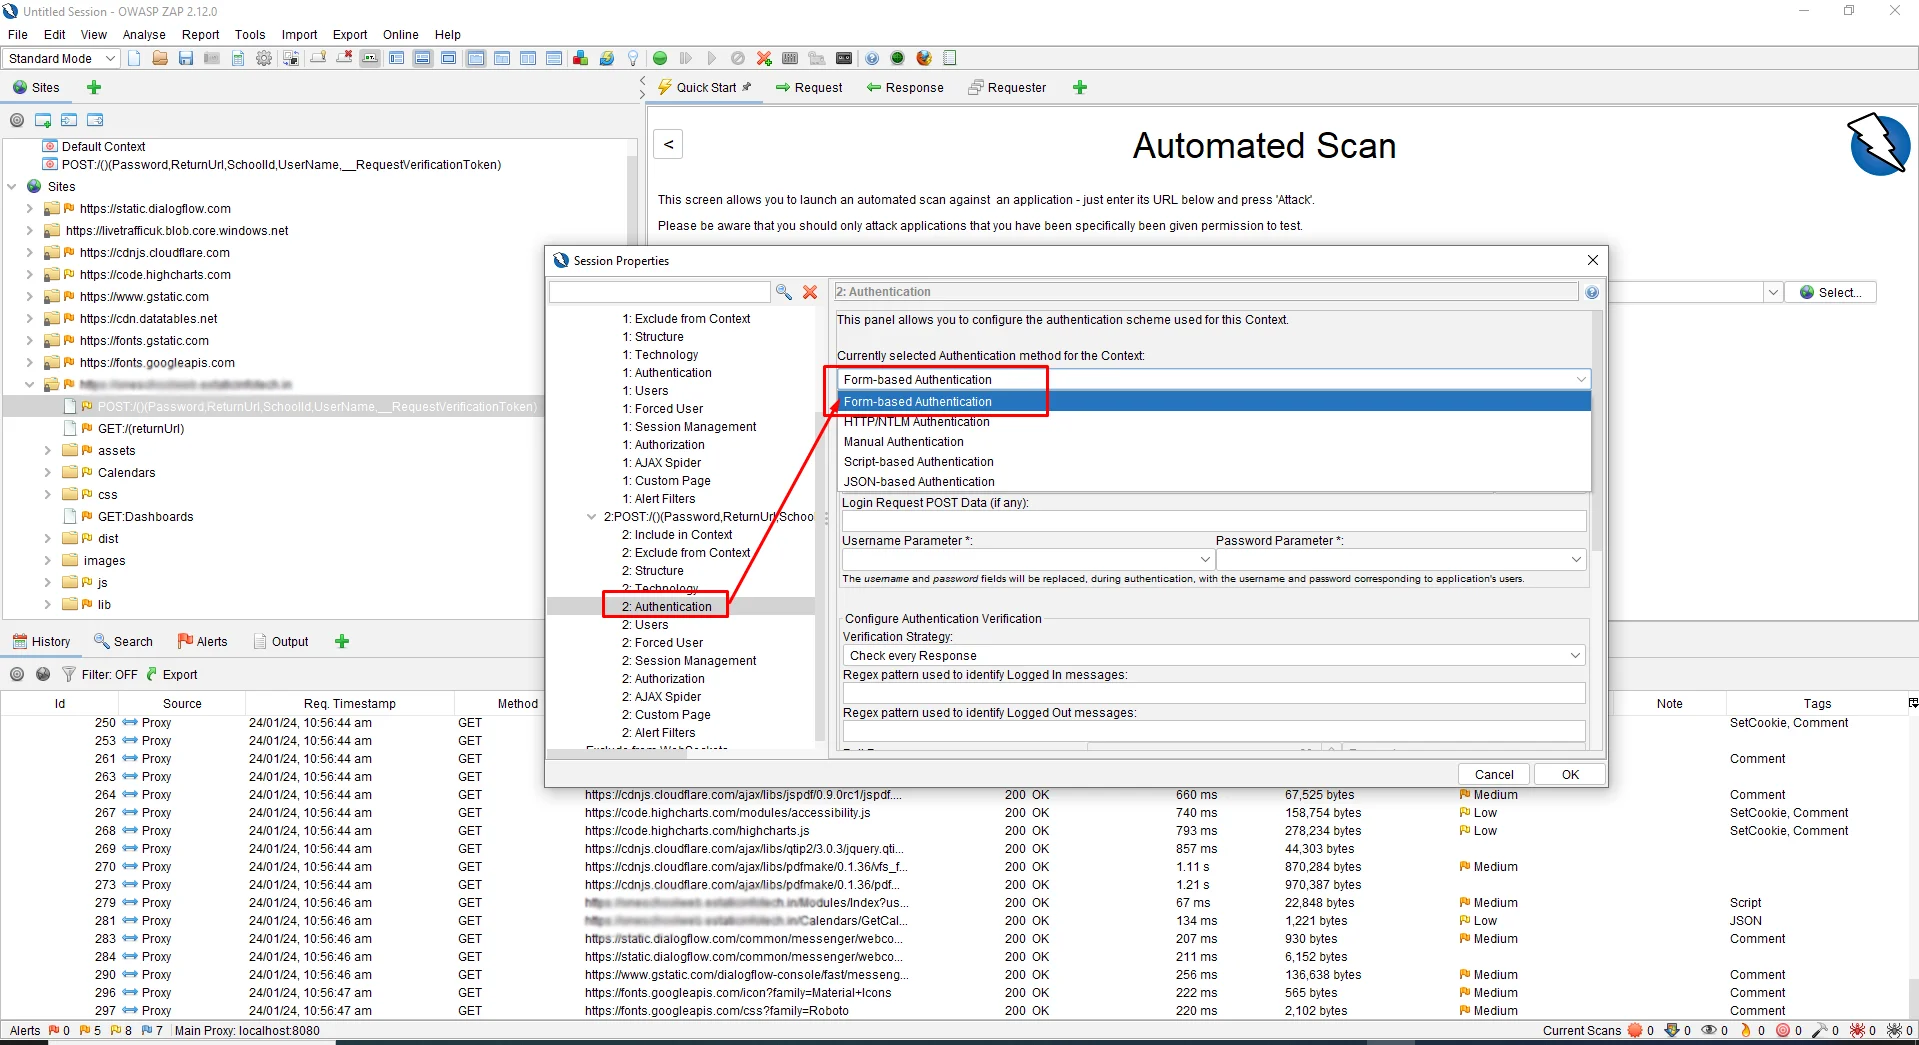Enable HTTP/NTLM Authentication option
The width and height of the screenshot is (1919, 1045).
tap(916, 421)
